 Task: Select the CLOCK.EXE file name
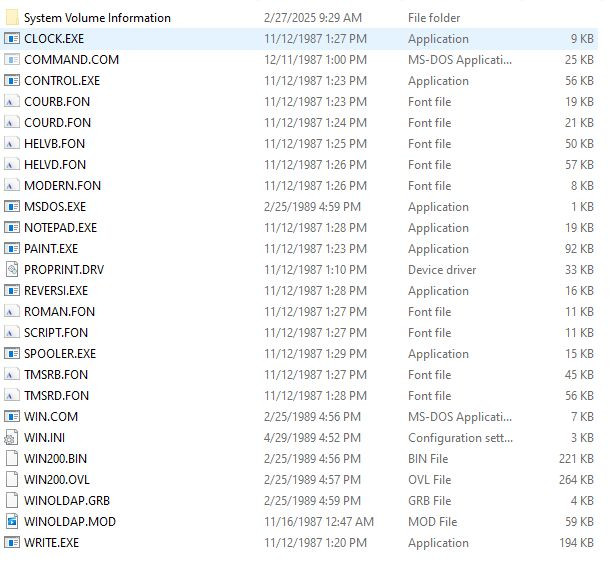[x=54, y=39]
